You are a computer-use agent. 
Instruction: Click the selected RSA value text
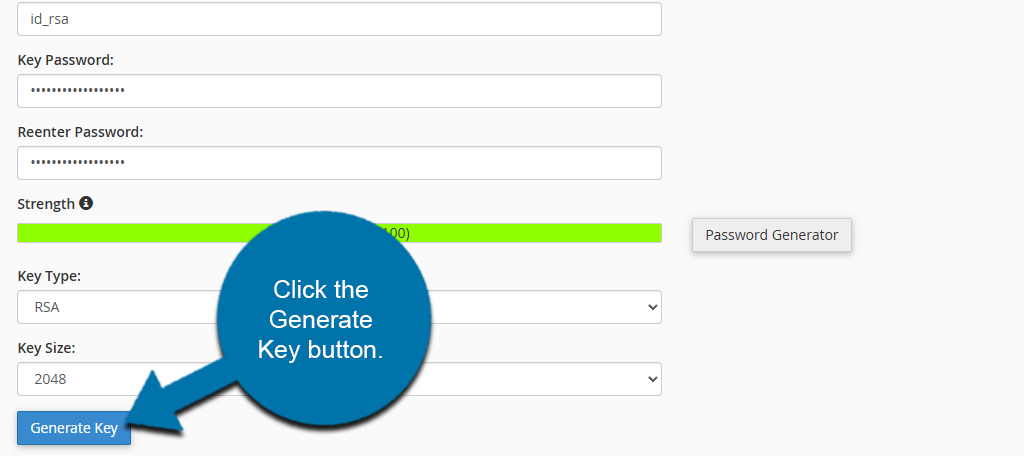pos(47,307)
